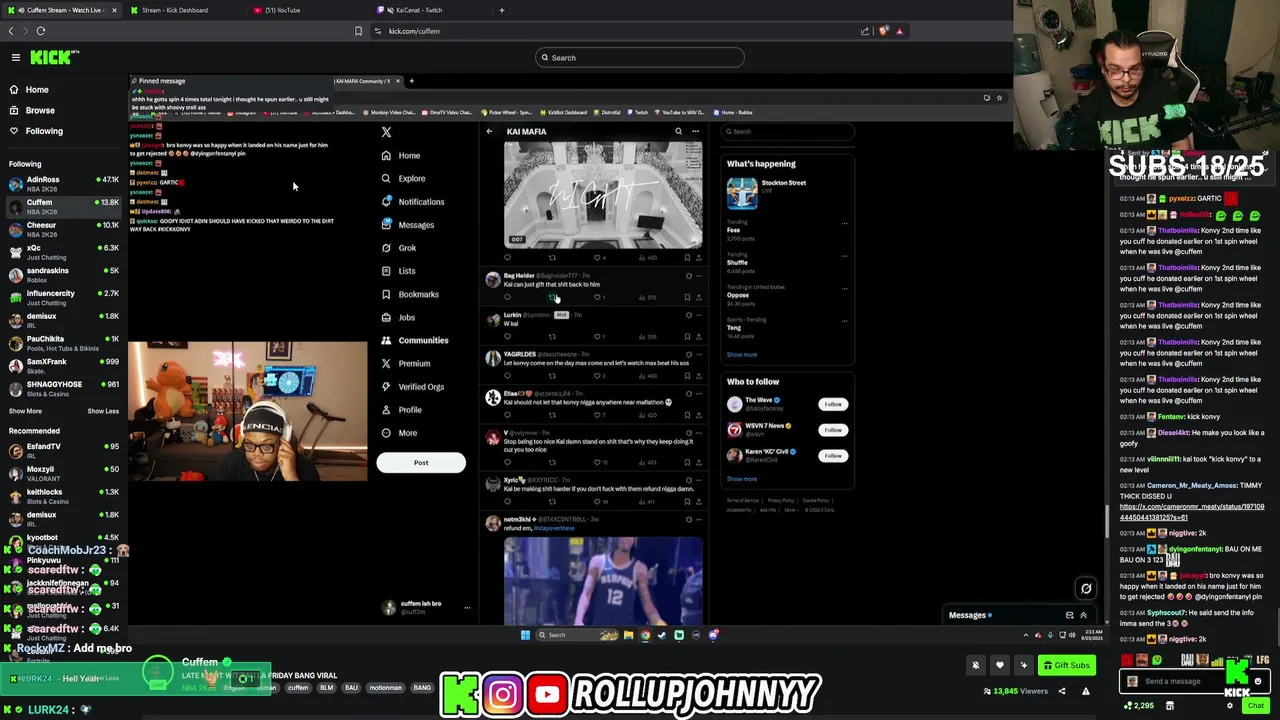Image resolution: width=1280 pixels, height=720 pixels.
Task: Open Cheesur channel in Following list
Action: (64, 230)
